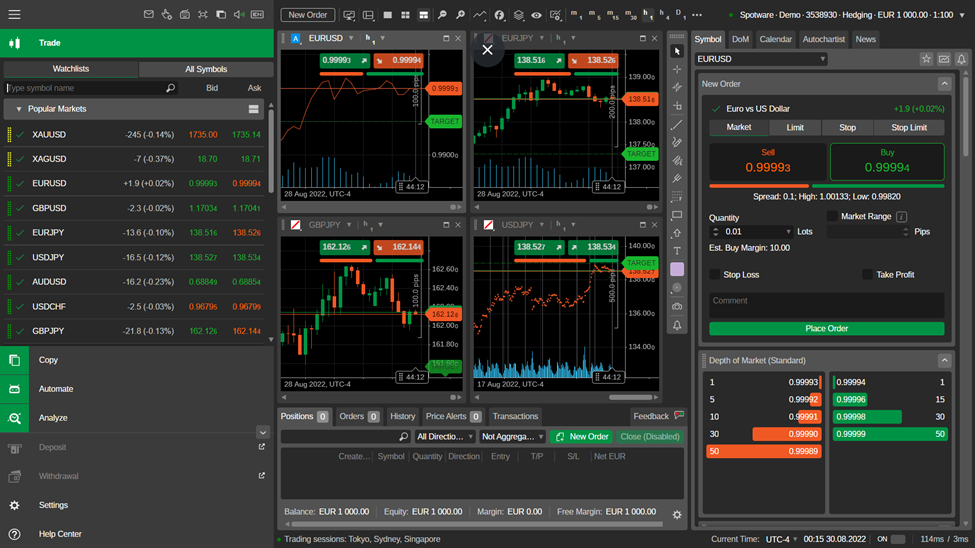This screenshot has width=975, height=548.
Task: Enable the Stop Loss checkbox
Action: coord(715,274)
